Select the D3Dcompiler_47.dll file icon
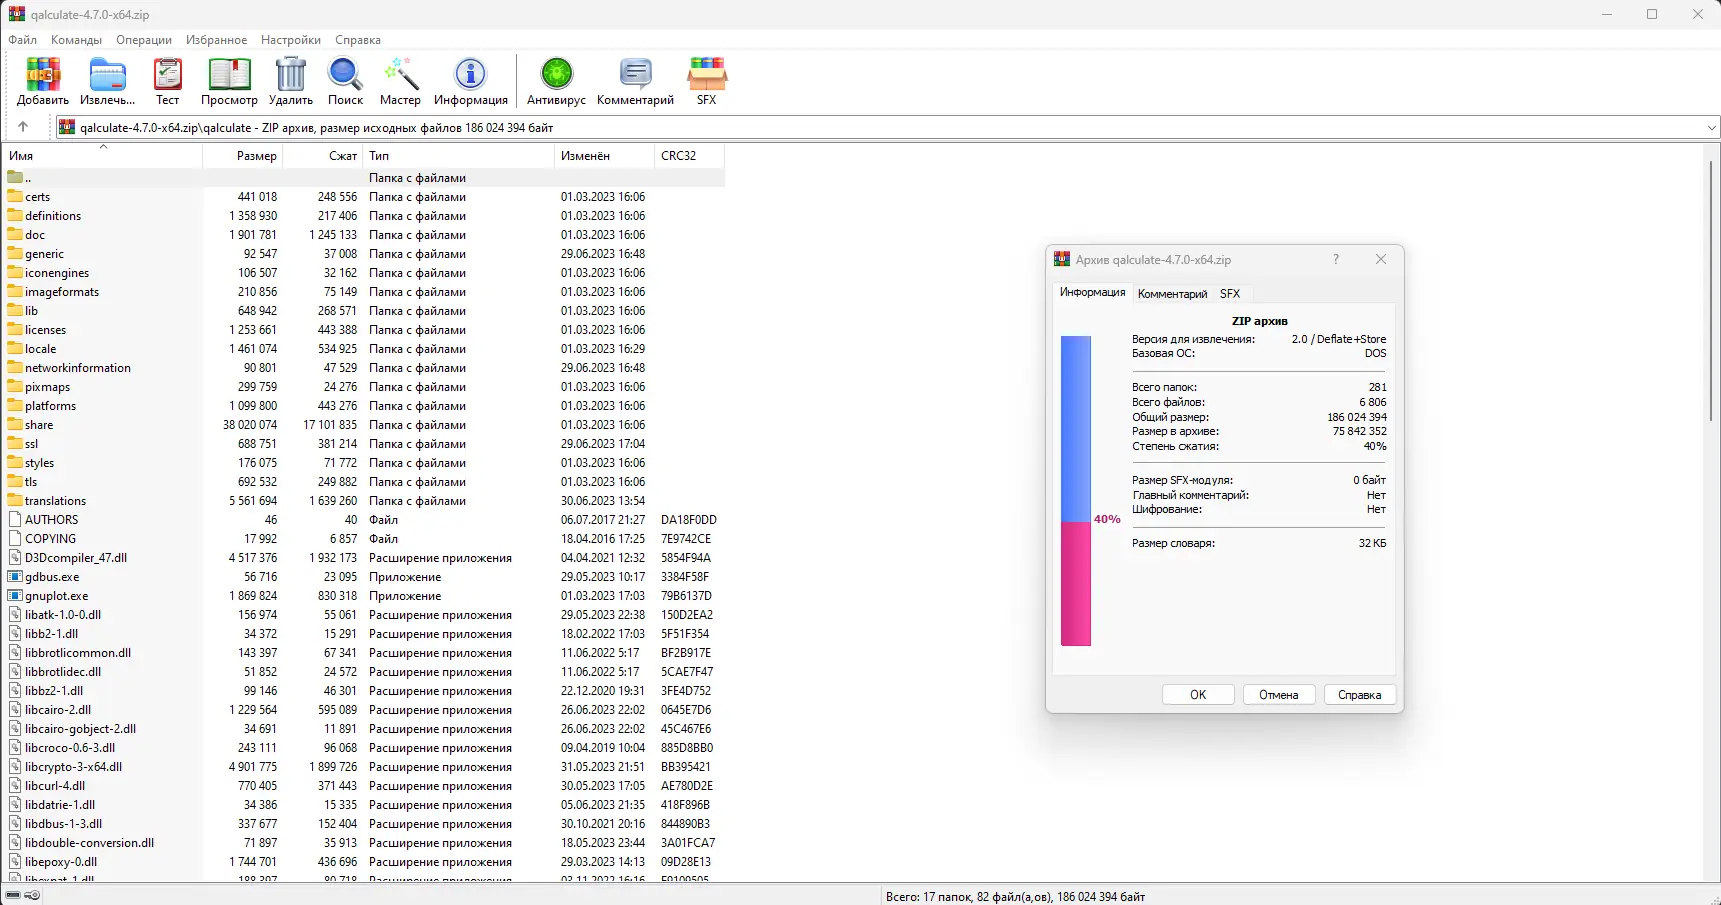The width and height of the screenshot is (1721, 905). coord(15,558)
